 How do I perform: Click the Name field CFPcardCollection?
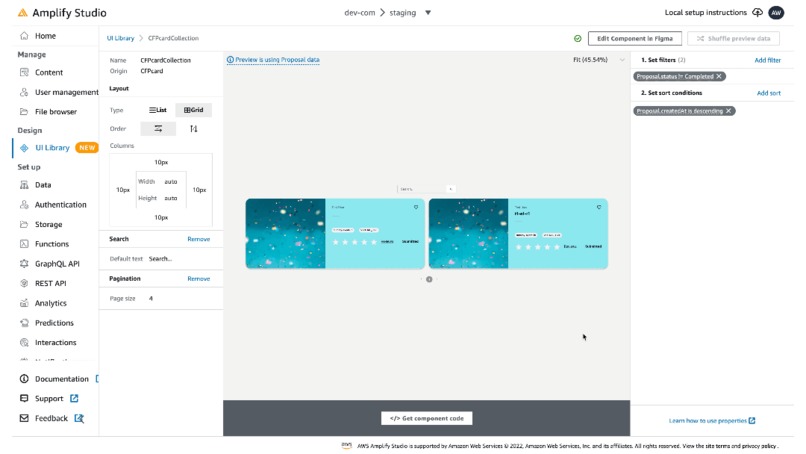coord(166,60)
